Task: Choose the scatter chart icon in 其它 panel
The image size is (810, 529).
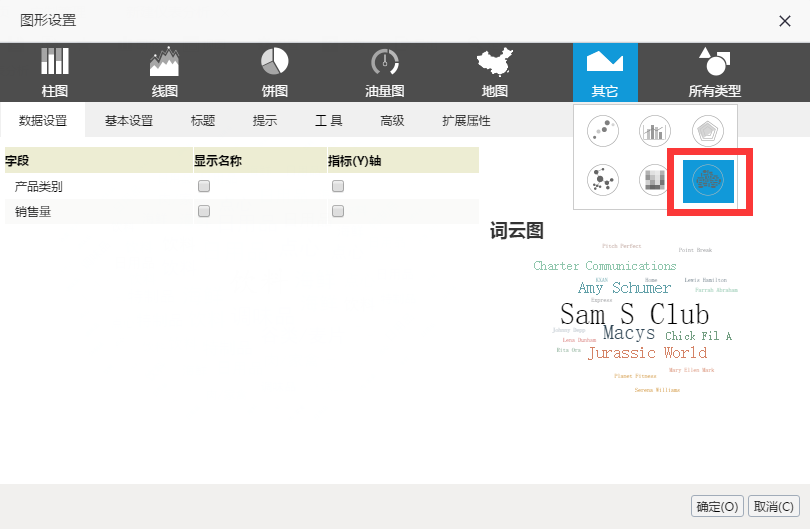Action: coord(603,131)
